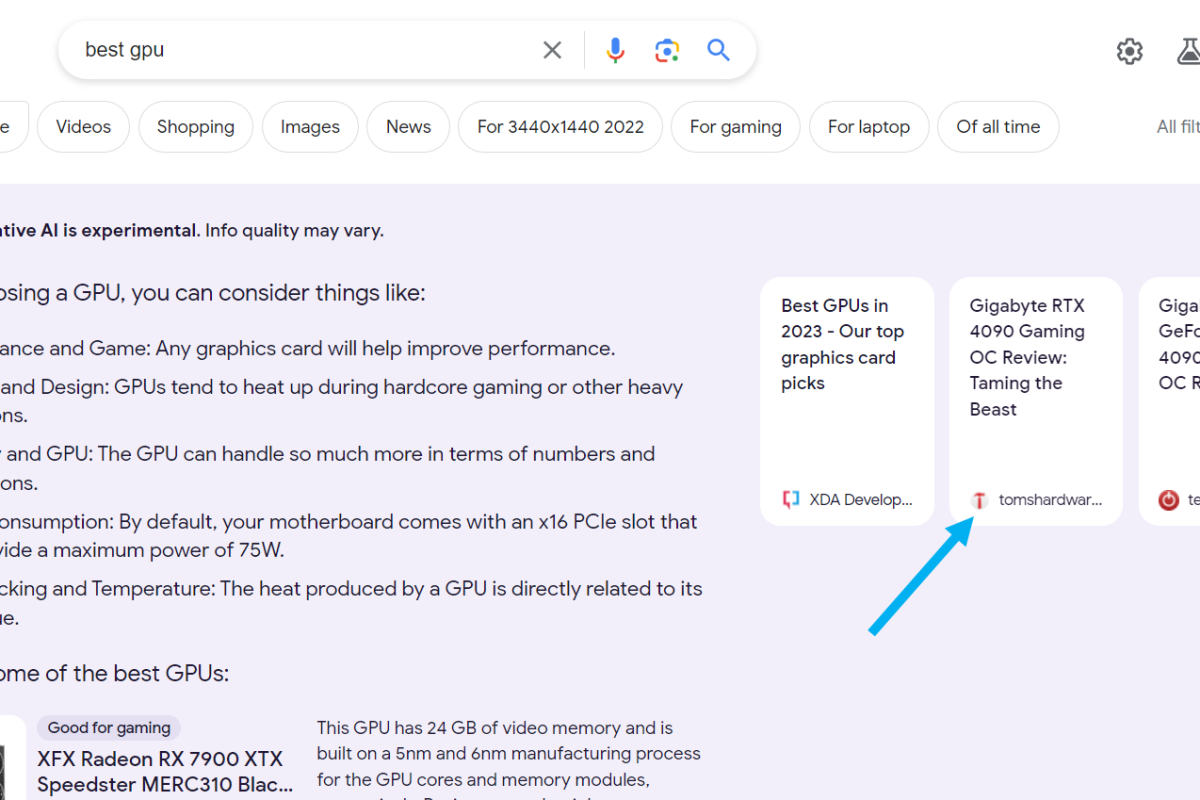1200x800 pixels.
Task: Open the 'Best GPUs in 2023' source card
Action: tap(847, 401)
